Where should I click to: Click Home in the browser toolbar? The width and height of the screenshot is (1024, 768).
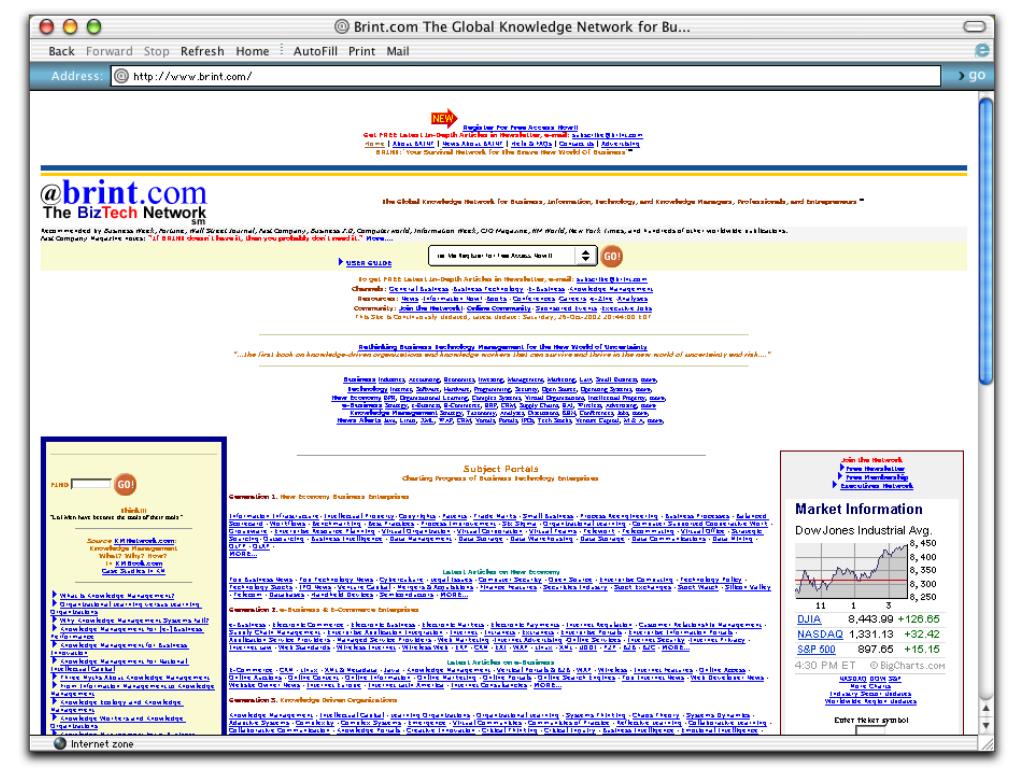point(252,51)
